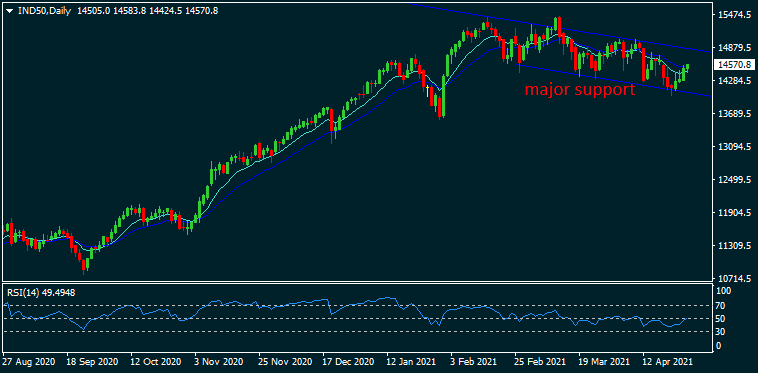Click the 15474.5 price axis label

pos(734,15)
